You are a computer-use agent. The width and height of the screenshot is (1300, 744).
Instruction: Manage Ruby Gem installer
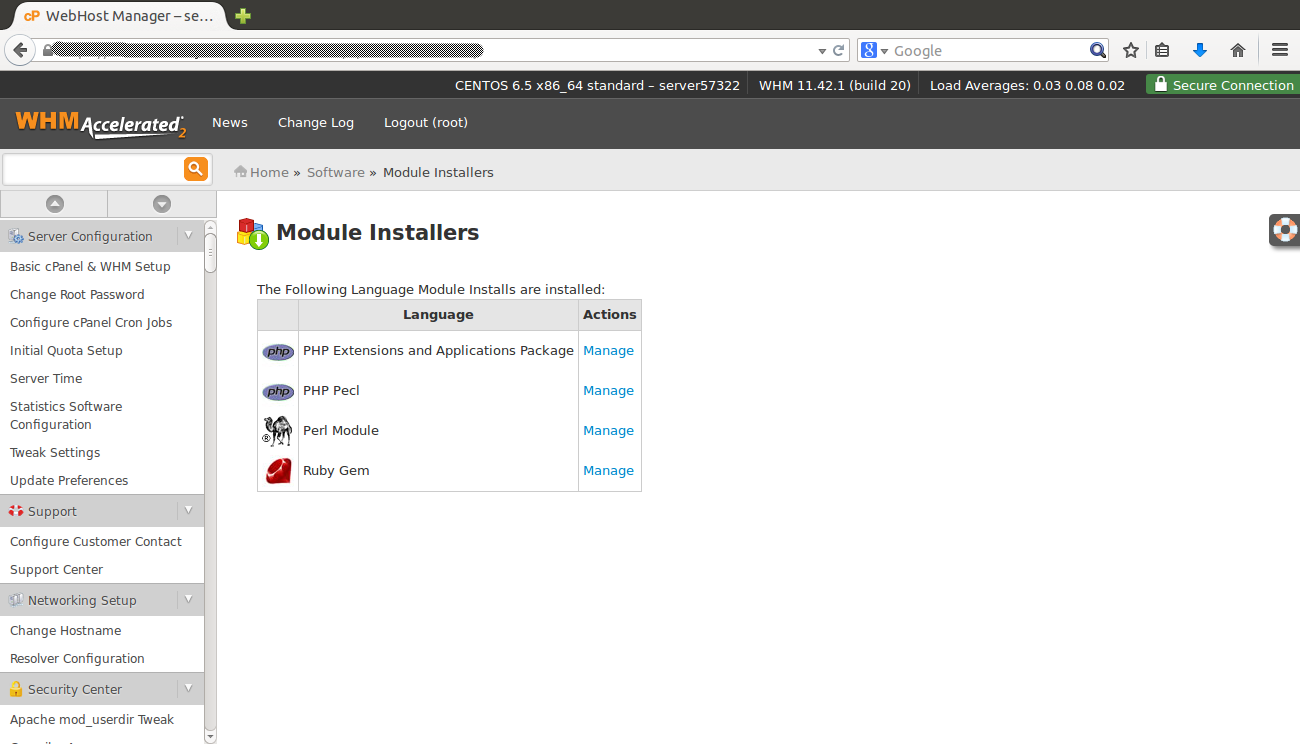pyautogui.click(x=608, y=471)
